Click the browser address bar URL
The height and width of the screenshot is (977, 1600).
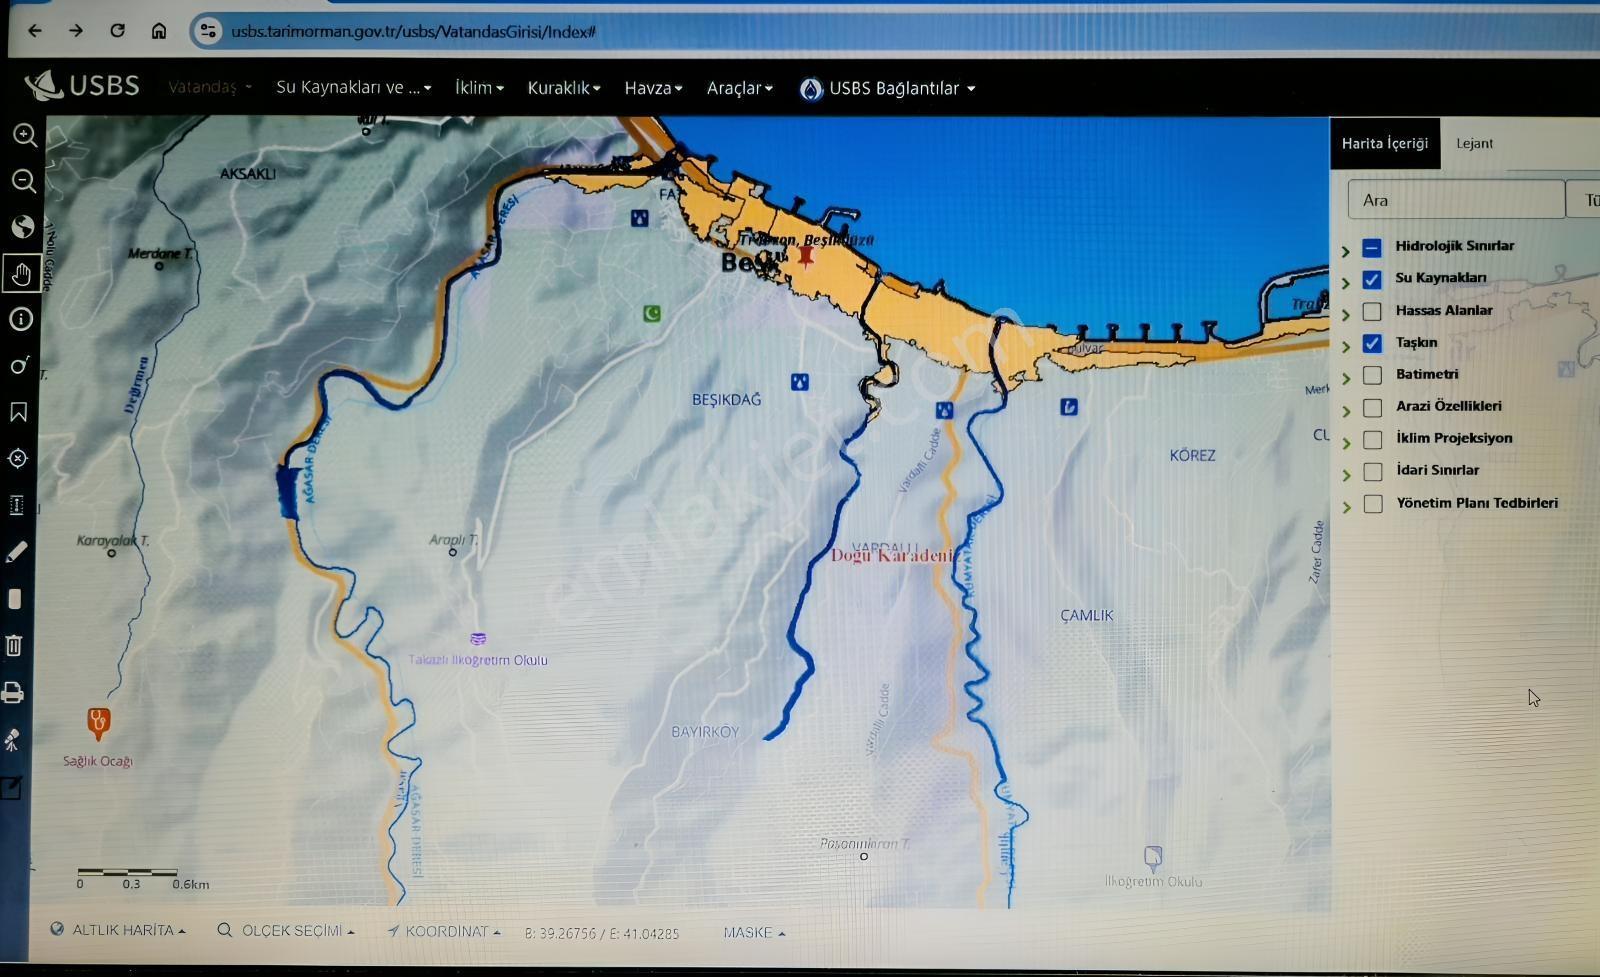[413, 32]
